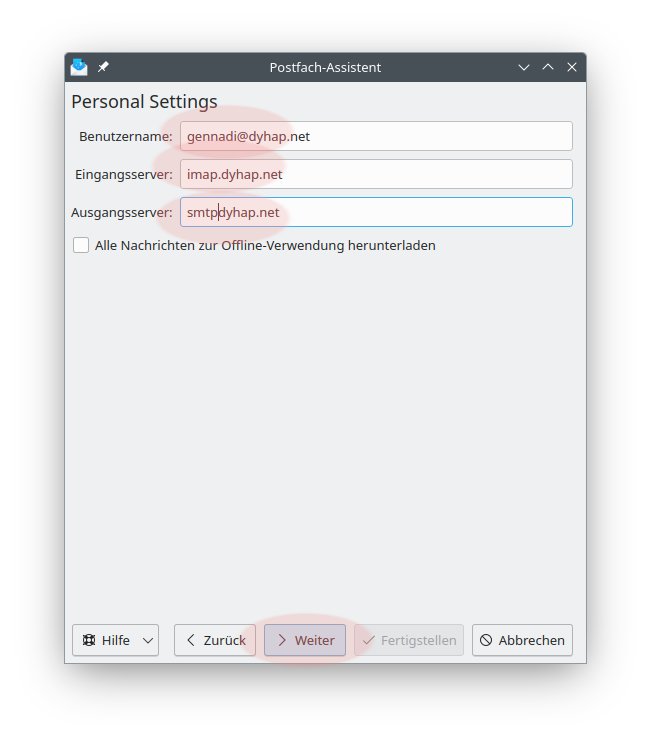Minimize the Postfach-Assistent window
This screenshot has width=651, height=740.
523,67
